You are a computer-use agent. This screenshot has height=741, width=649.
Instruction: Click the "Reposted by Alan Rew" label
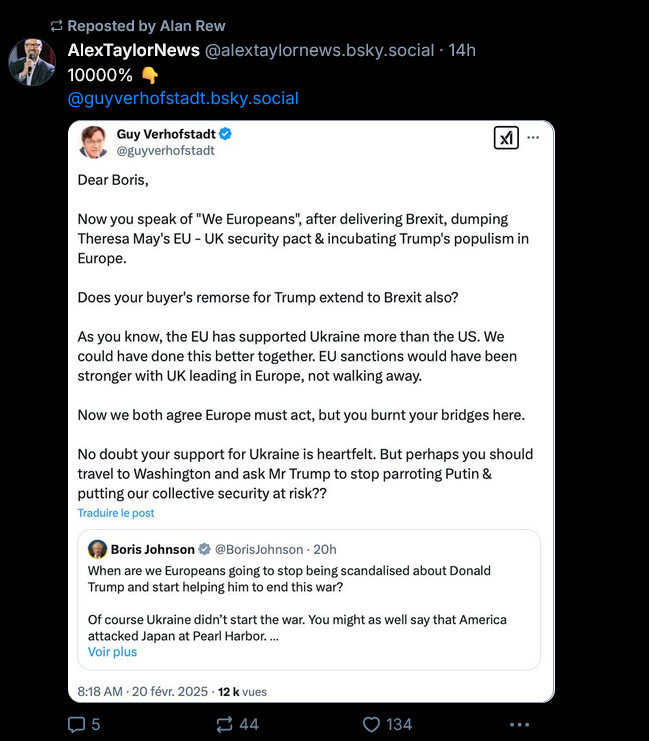146,25
